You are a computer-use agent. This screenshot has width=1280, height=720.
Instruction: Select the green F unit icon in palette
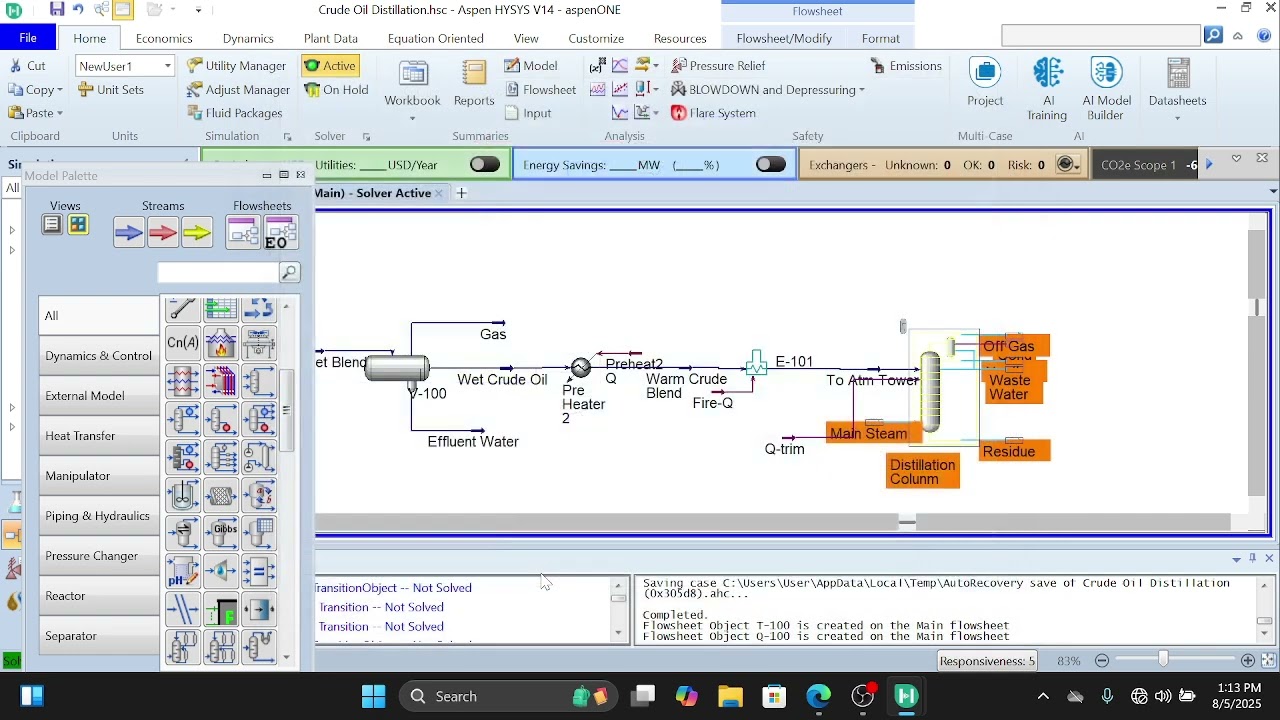[221, 609]
